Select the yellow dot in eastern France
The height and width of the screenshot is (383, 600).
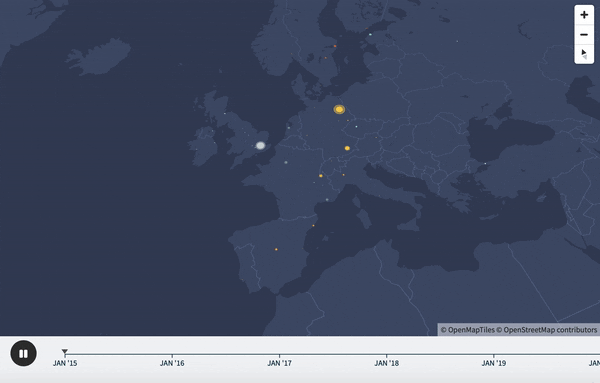321,176
